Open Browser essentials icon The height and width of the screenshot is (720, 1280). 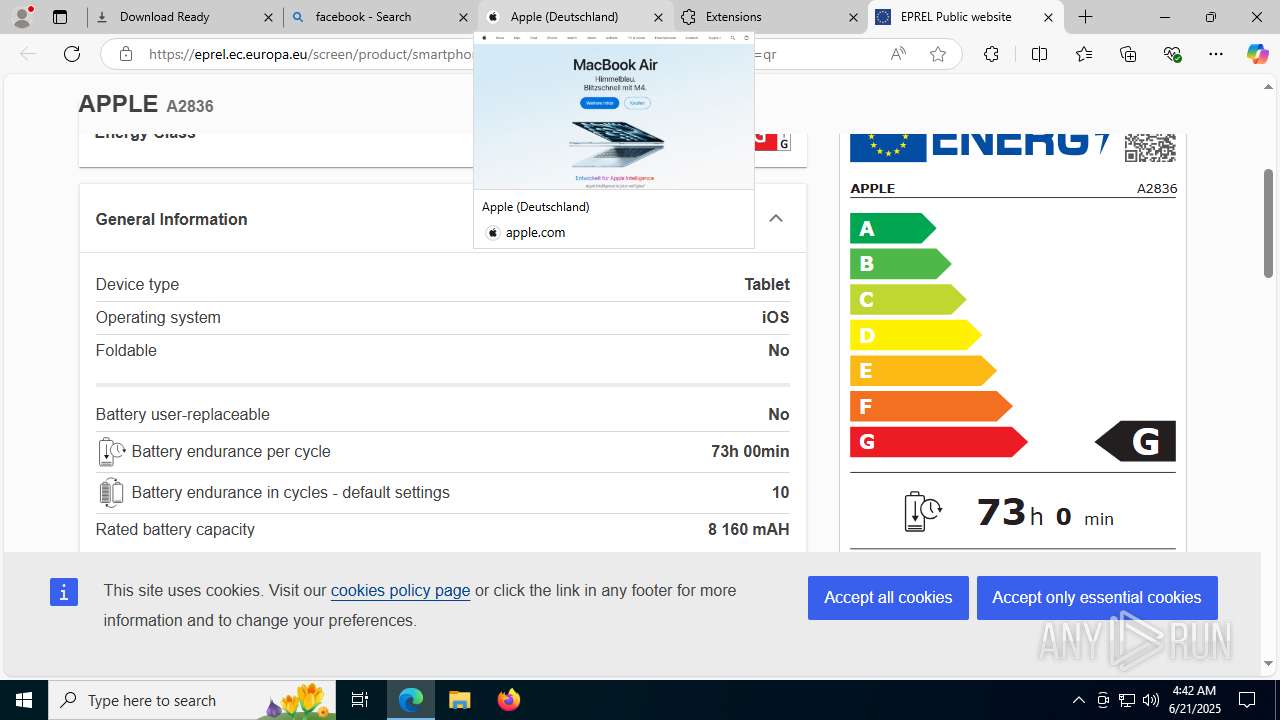[x=1172, y=54]
